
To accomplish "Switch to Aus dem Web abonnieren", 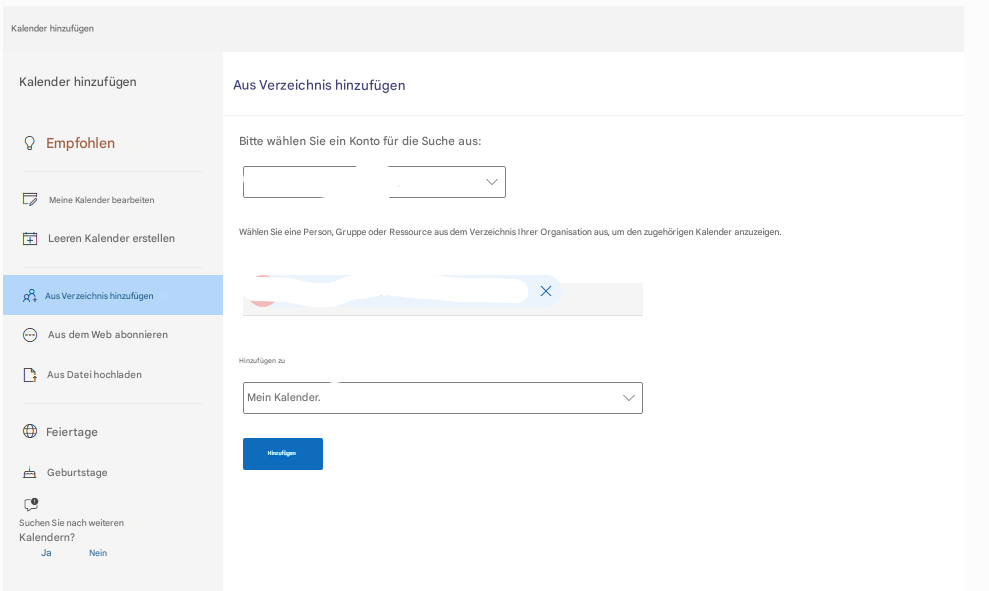I will [108, 335].
